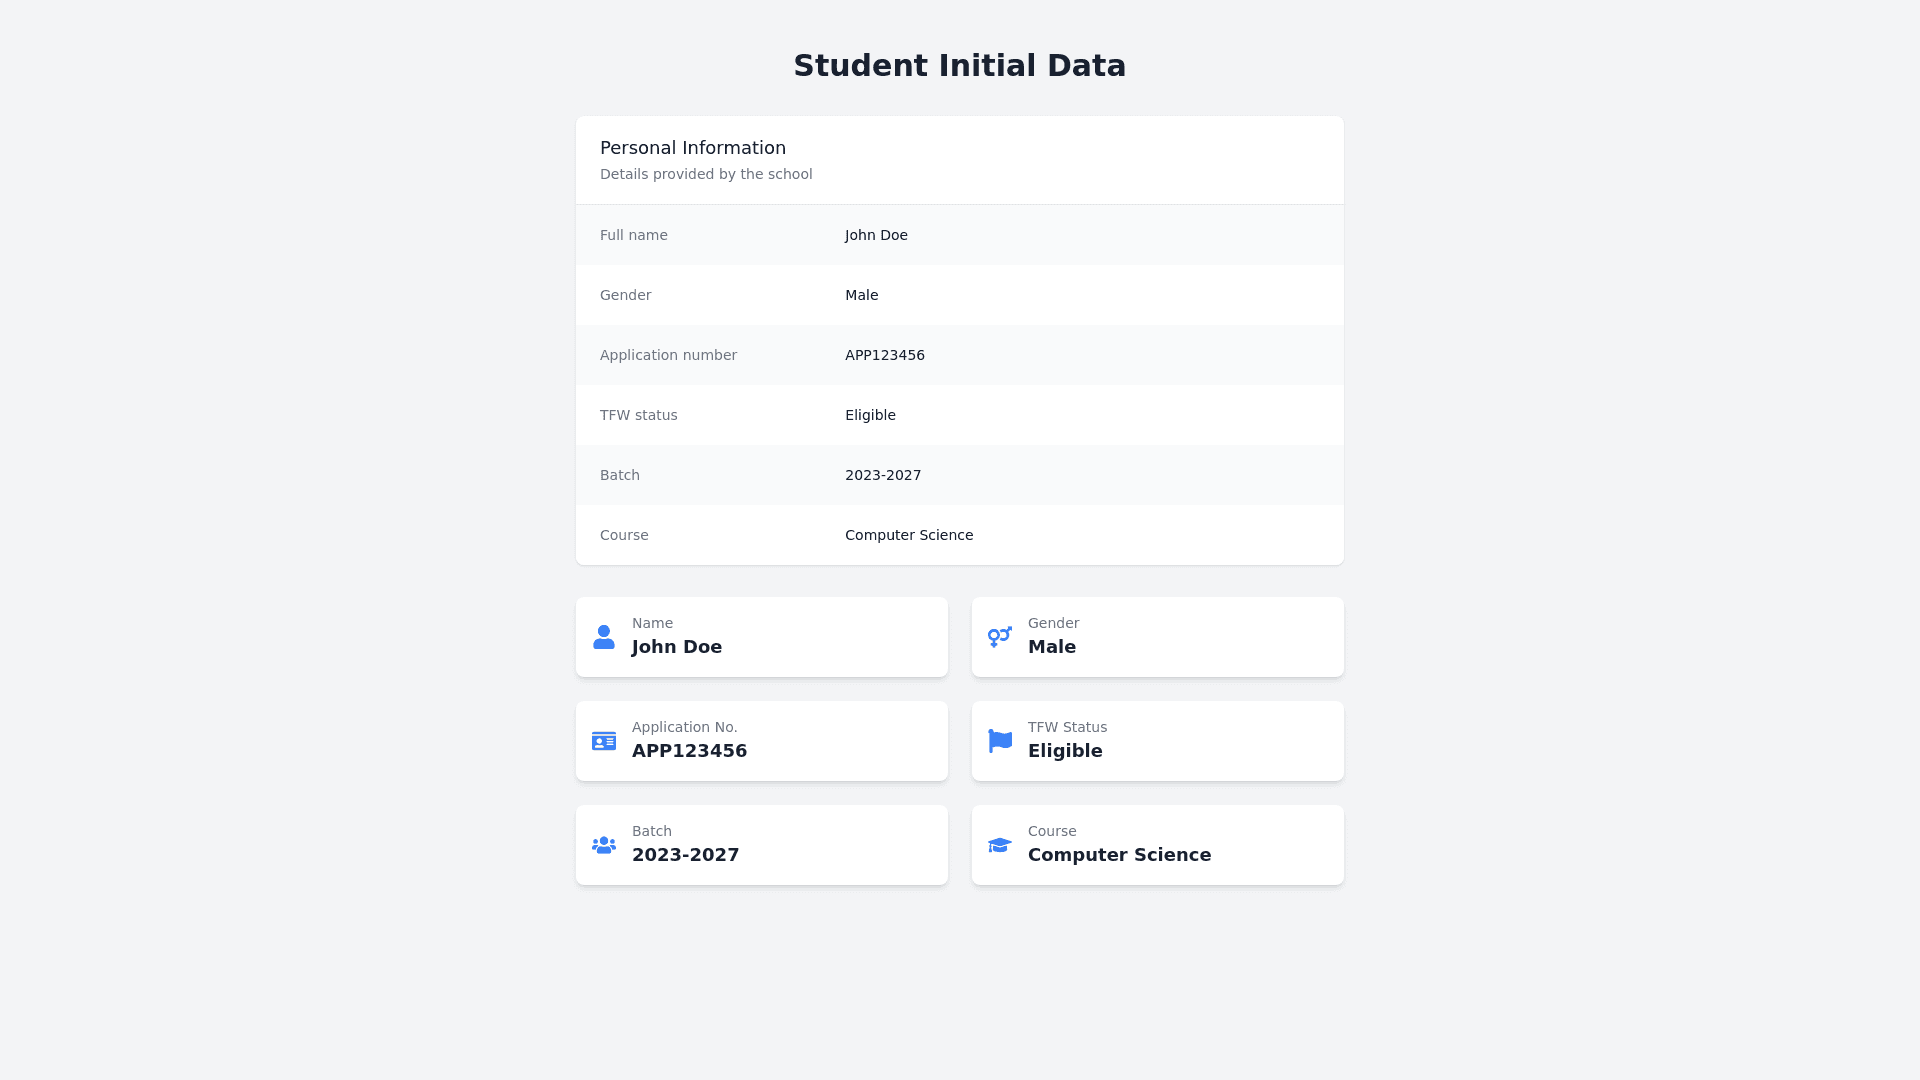The width and height of the screenshot is (1920, 1080).
Task: Click the ID card icon
Action: (x=604, y=741)
